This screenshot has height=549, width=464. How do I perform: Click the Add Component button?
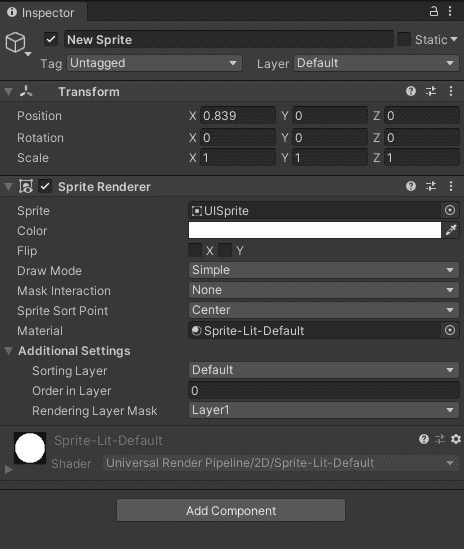tap(231, 510)
